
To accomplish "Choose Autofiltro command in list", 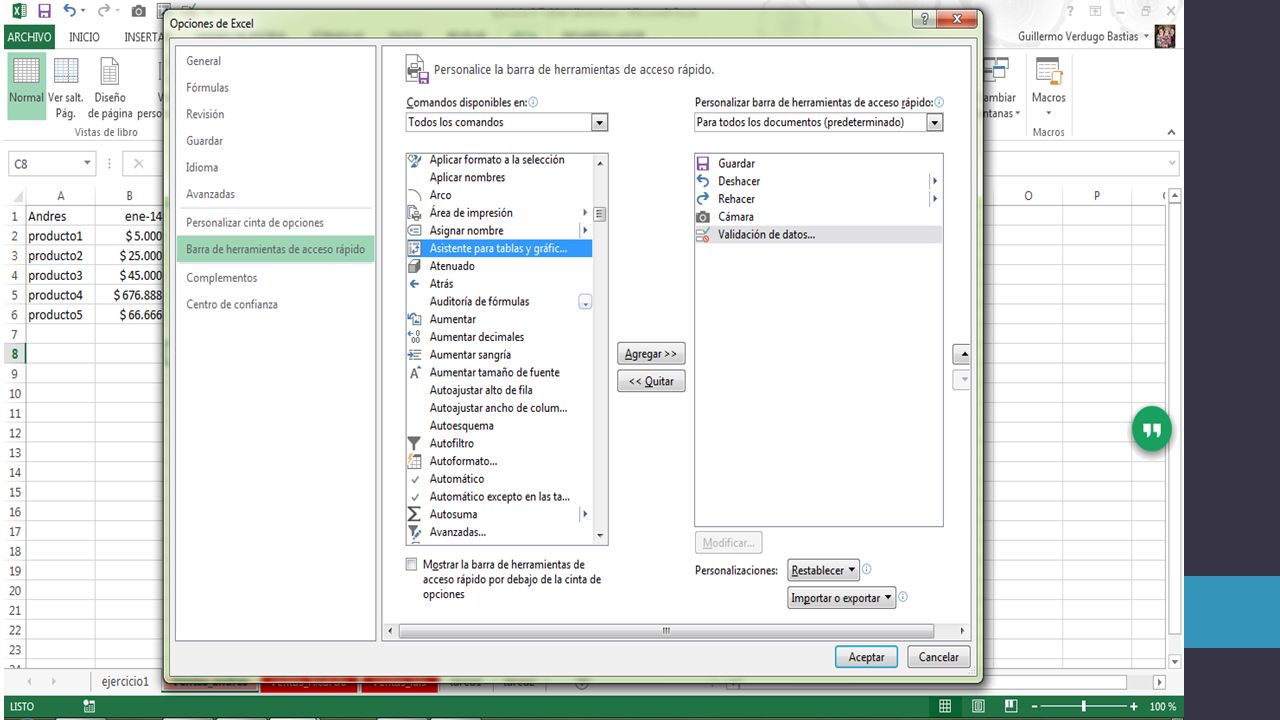I will (499, 443).
